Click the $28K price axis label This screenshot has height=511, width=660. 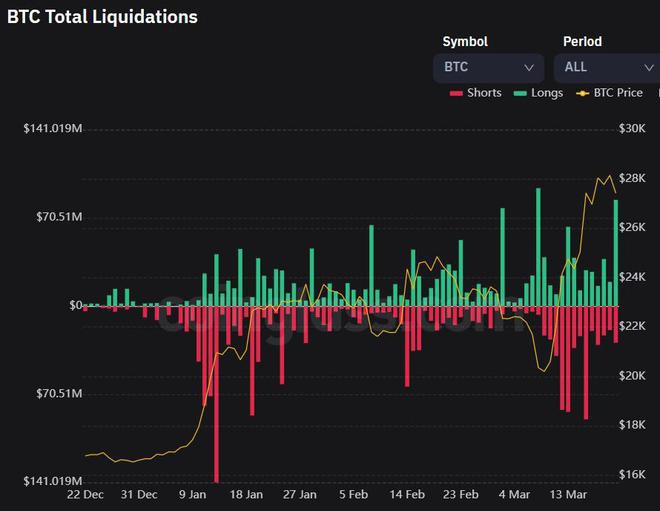pos(633,178)
